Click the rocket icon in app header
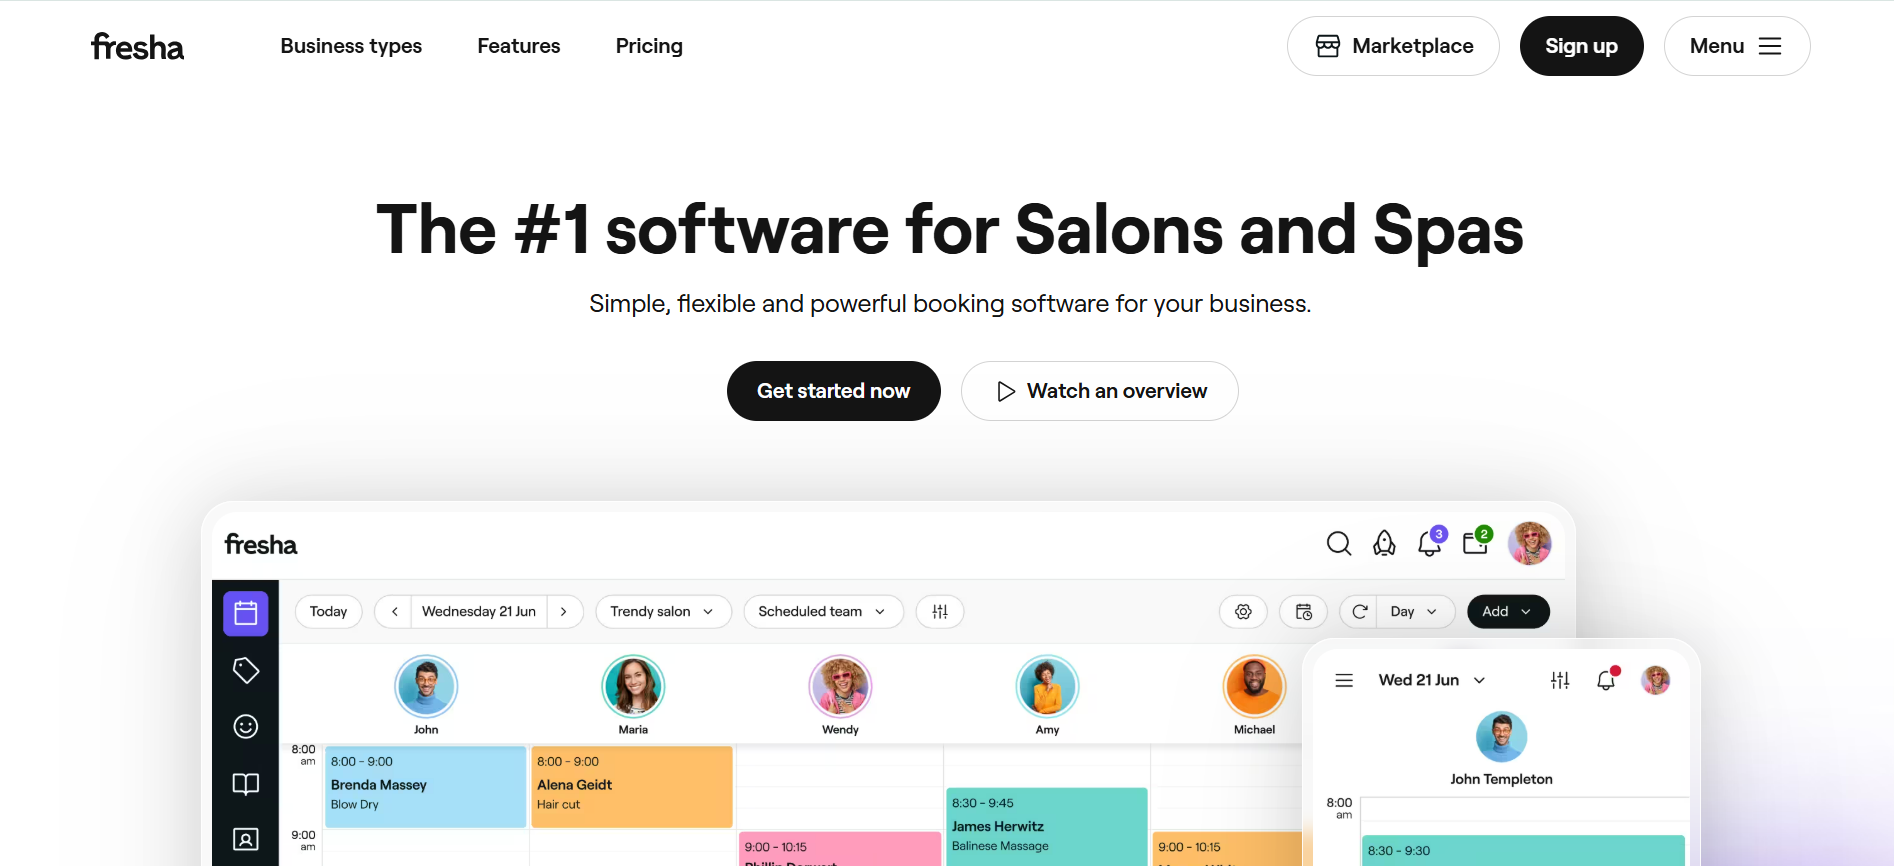The height and width of the screenshot is (866, 1894). pyautogui.click(x=1384, y=543)
